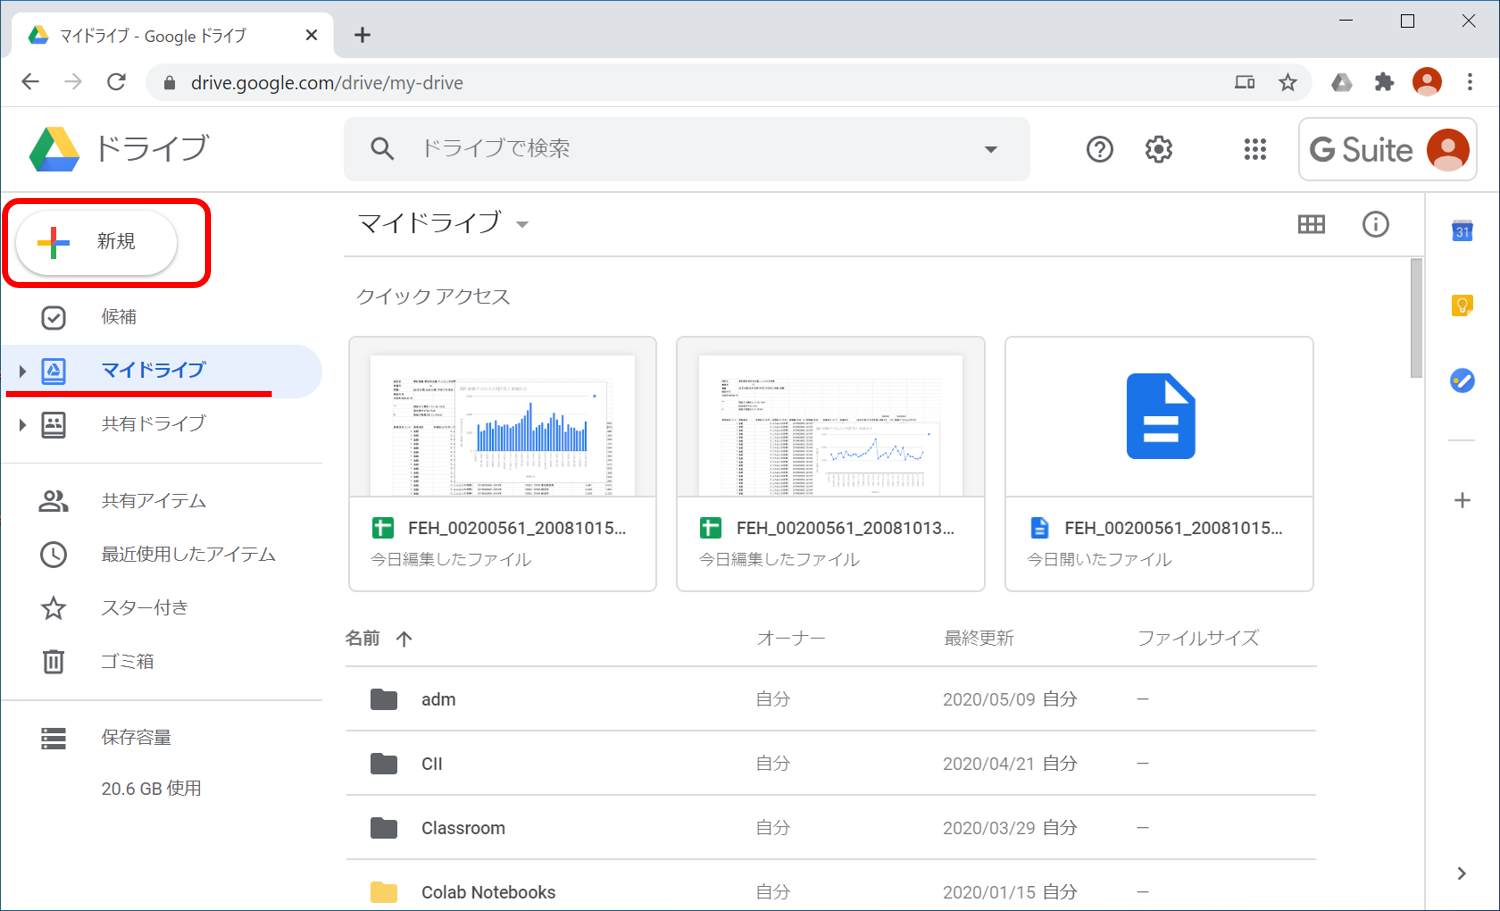Viewport: 1500px width, 911px height.
Task: Click the 2020/05/09 date cell
Action: (x=989, y=699)
